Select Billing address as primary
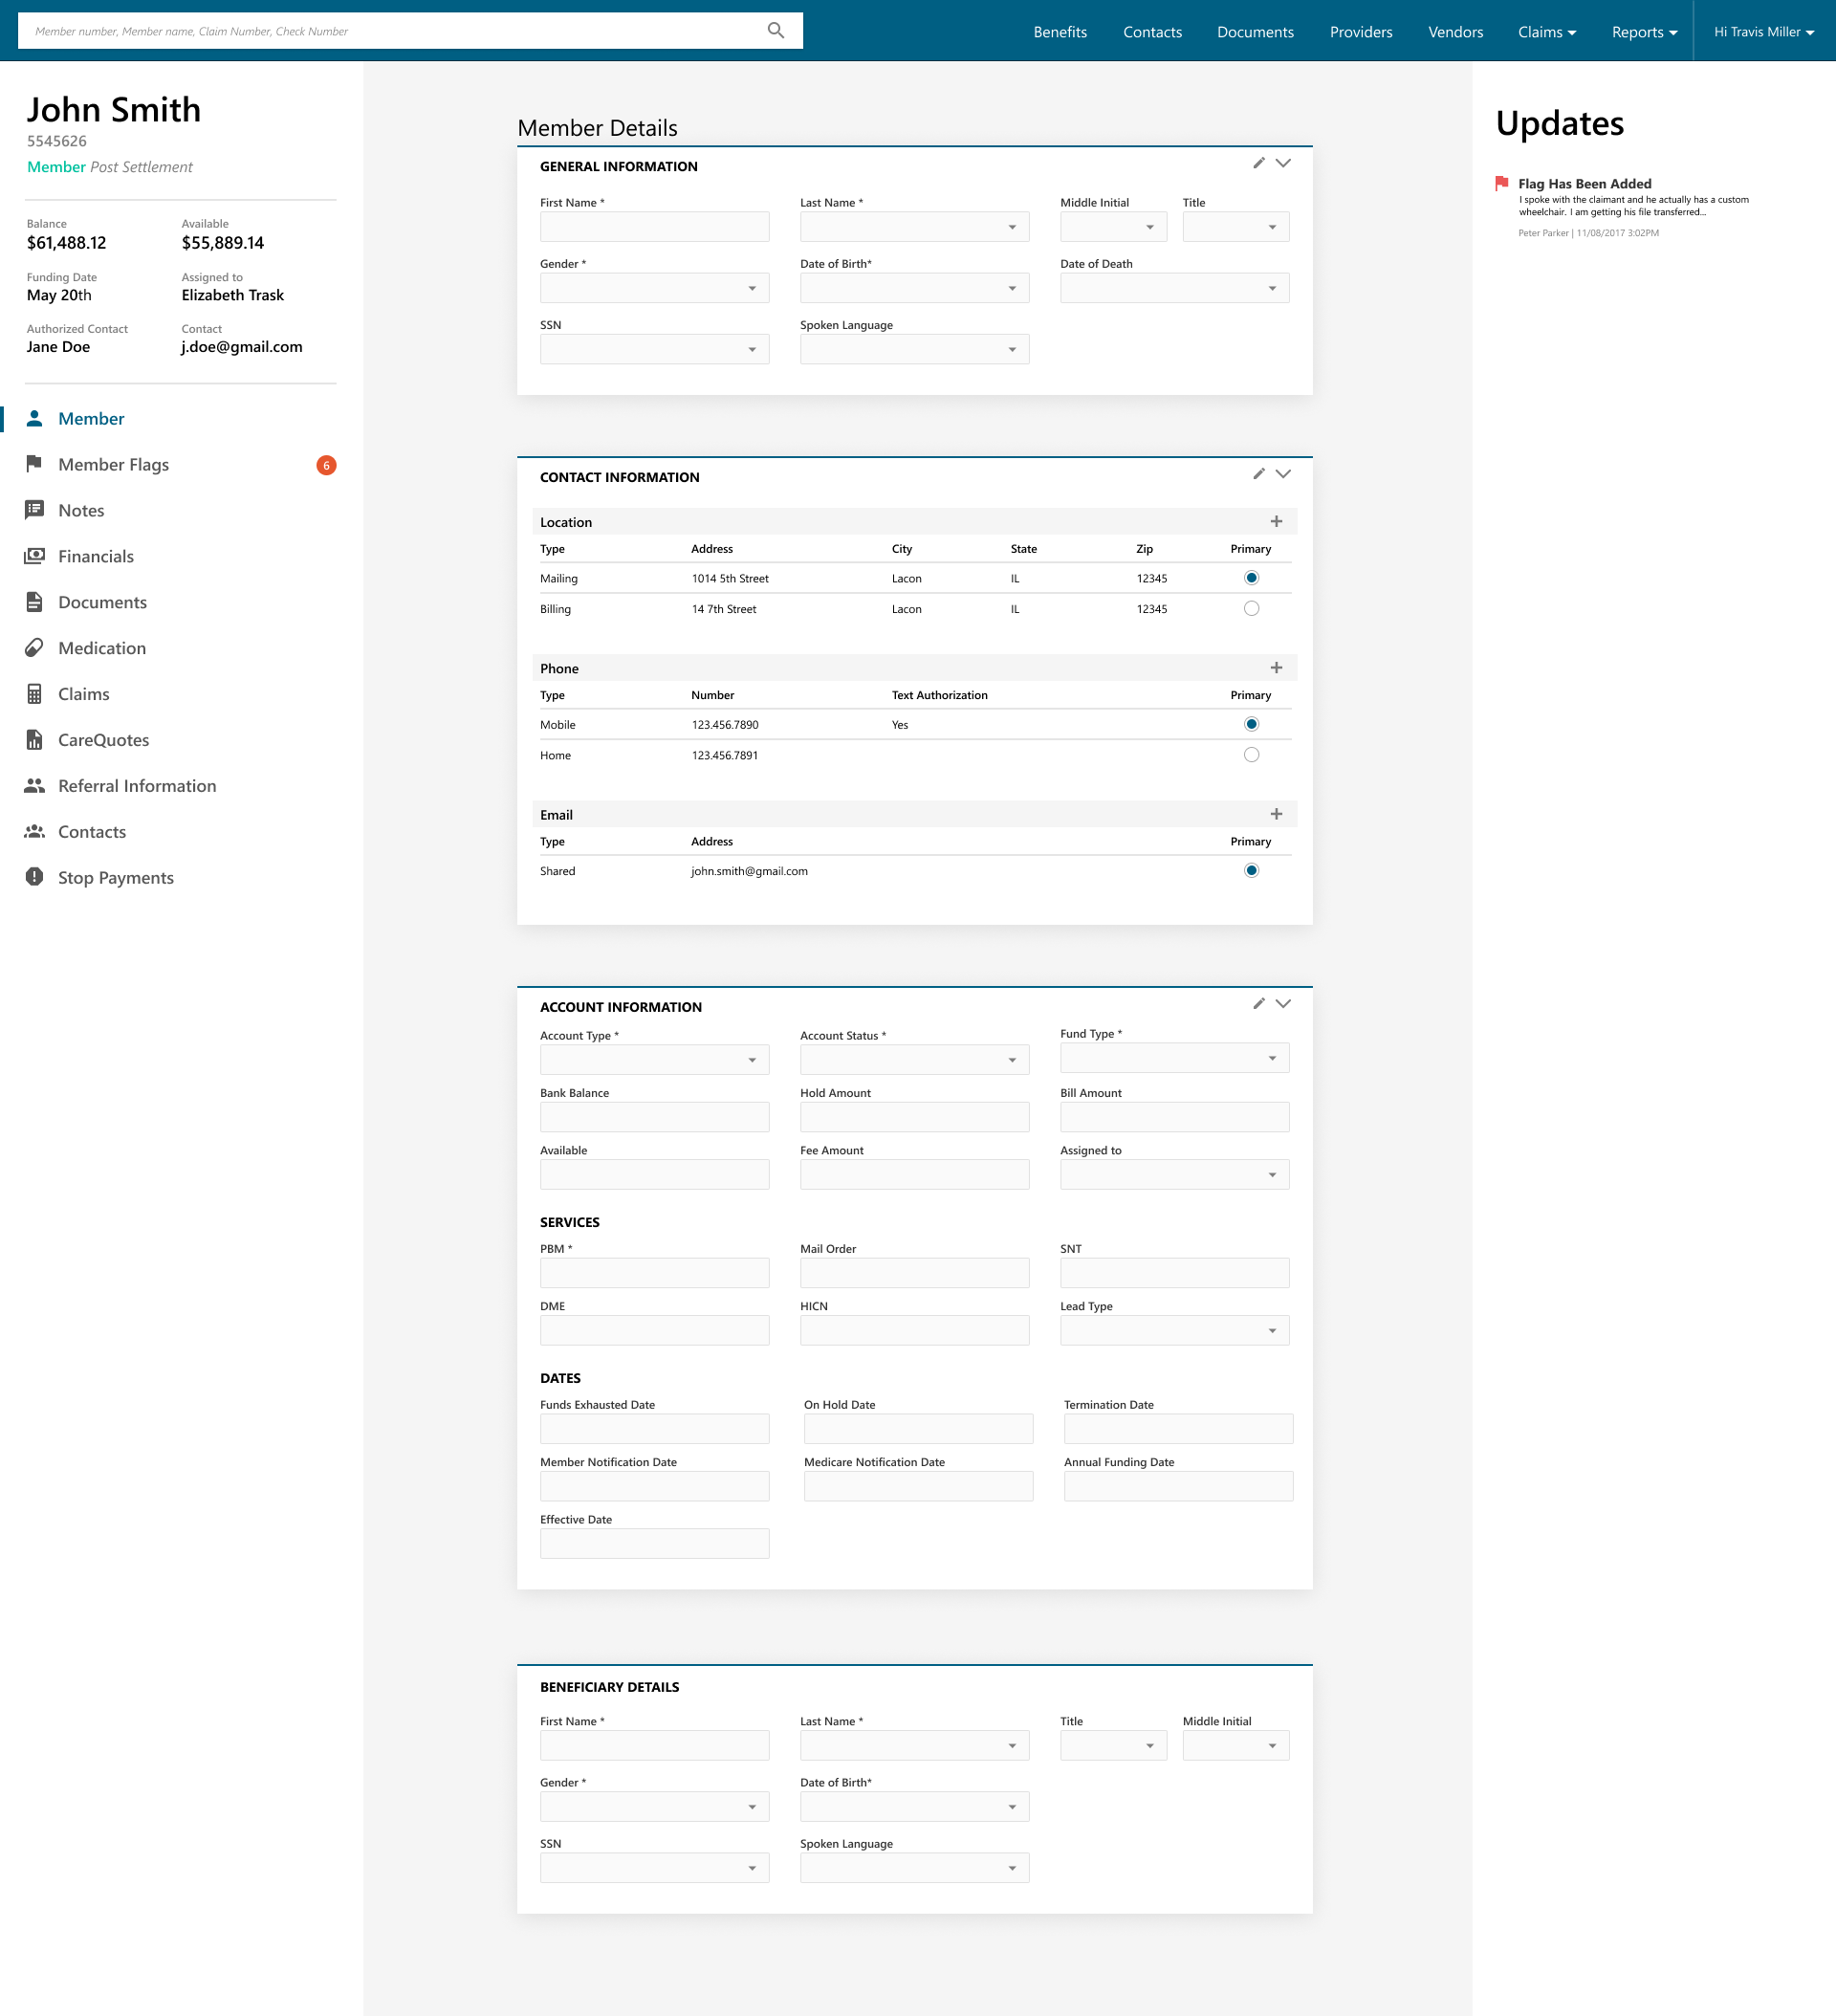This screenshot has height=2016, width=1836. point(1251,608)
